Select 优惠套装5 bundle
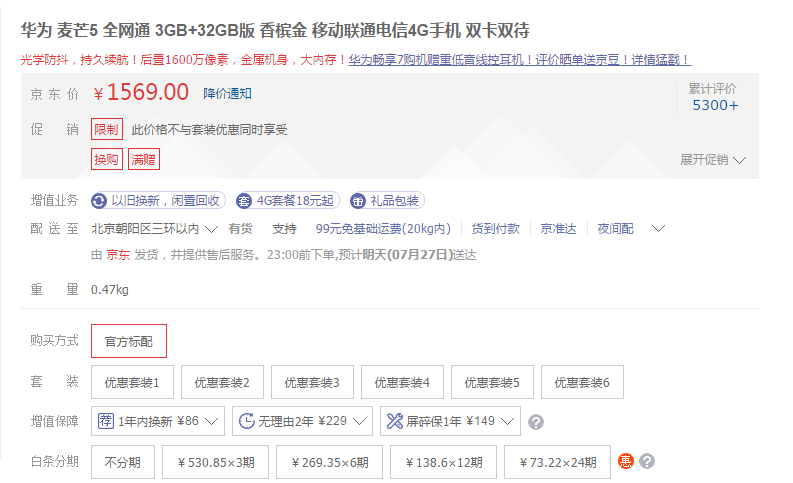This screenshot has height=483, width=793. tap(493, 382)
